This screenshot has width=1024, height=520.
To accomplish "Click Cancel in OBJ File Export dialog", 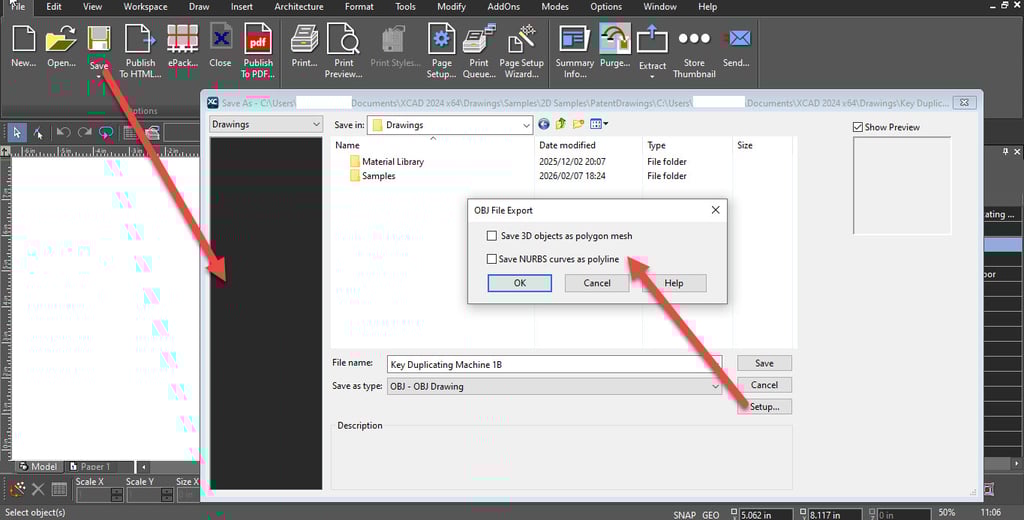I will pos(597,283).
